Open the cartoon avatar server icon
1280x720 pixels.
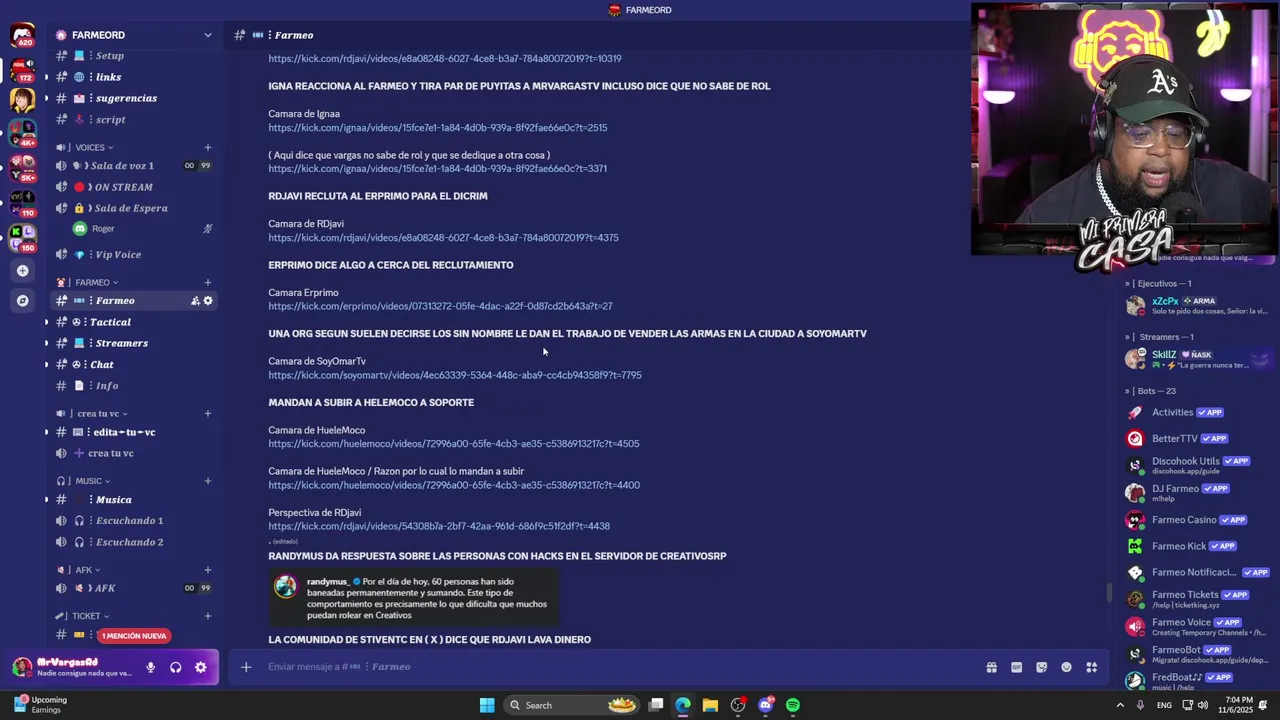(x=22, y=99)
